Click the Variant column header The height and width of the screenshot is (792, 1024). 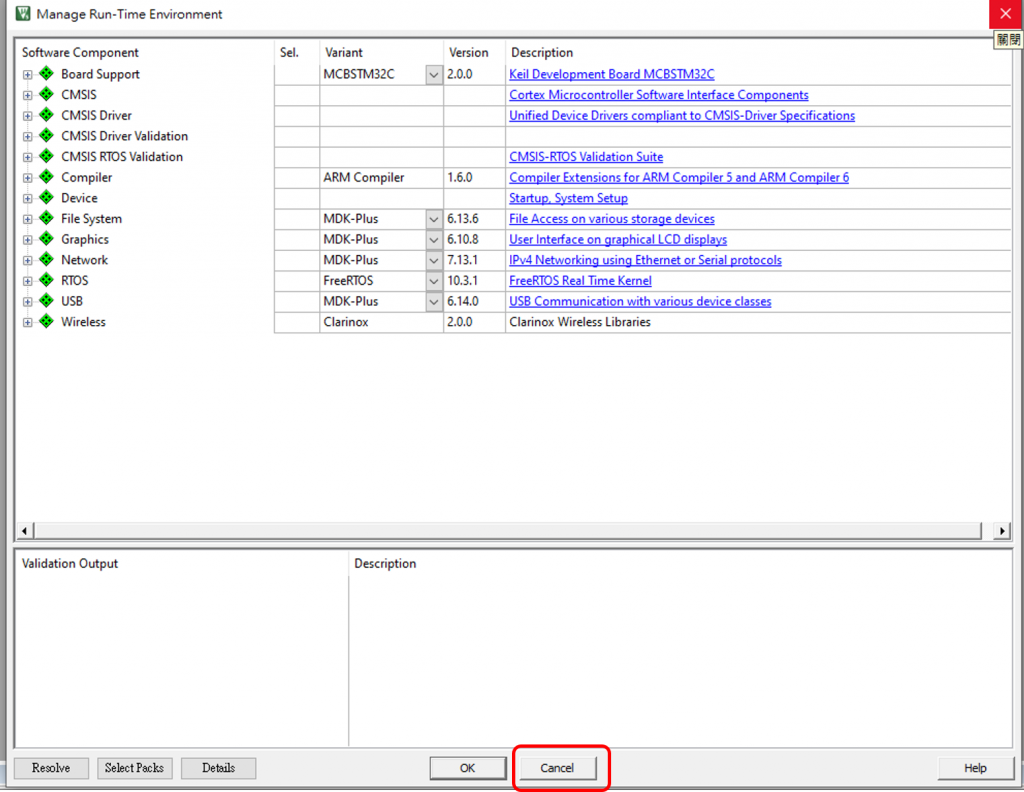(344, 52)
